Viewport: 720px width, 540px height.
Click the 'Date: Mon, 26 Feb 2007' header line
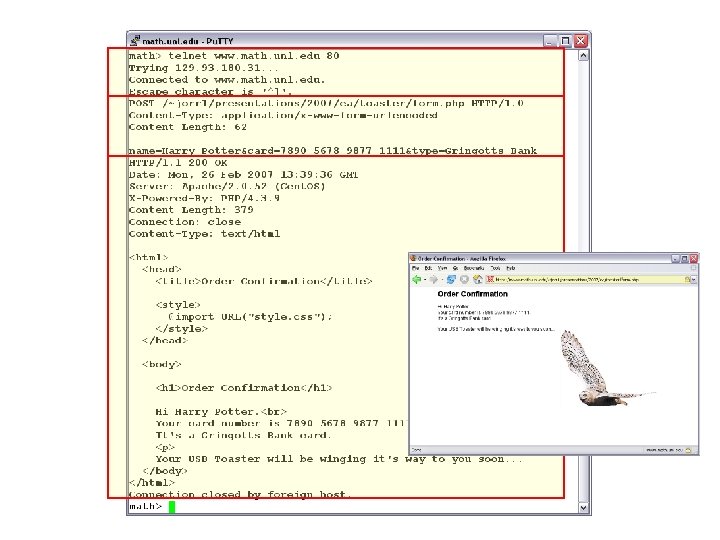pyautogui.click(x=243, y=175)
